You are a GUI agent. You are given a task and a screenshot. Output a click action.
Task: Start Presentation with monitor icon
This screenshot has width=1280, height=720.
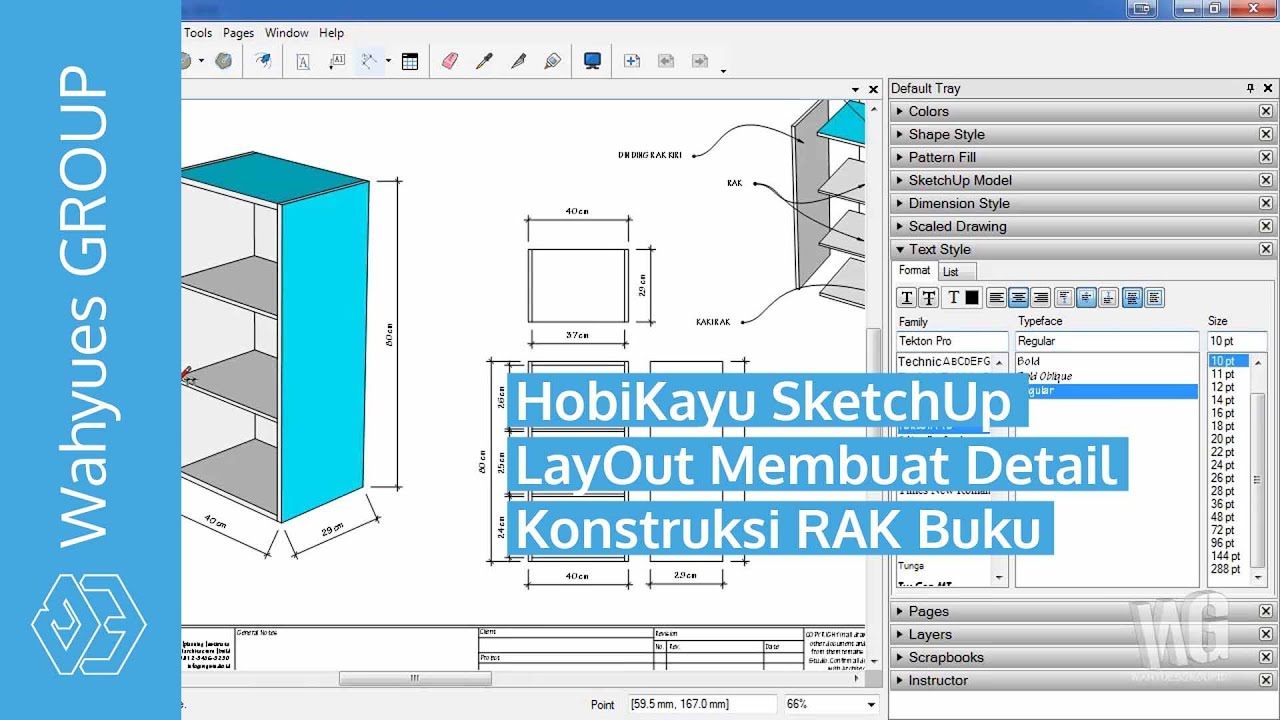tap(592, 61)
